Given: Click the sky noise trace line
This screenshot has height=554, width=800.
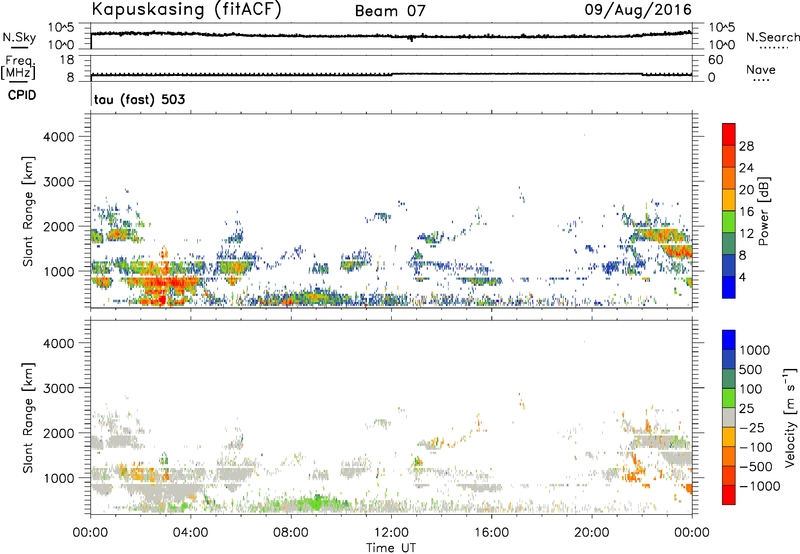Looking at the screenshot, I should coord(391,35).
